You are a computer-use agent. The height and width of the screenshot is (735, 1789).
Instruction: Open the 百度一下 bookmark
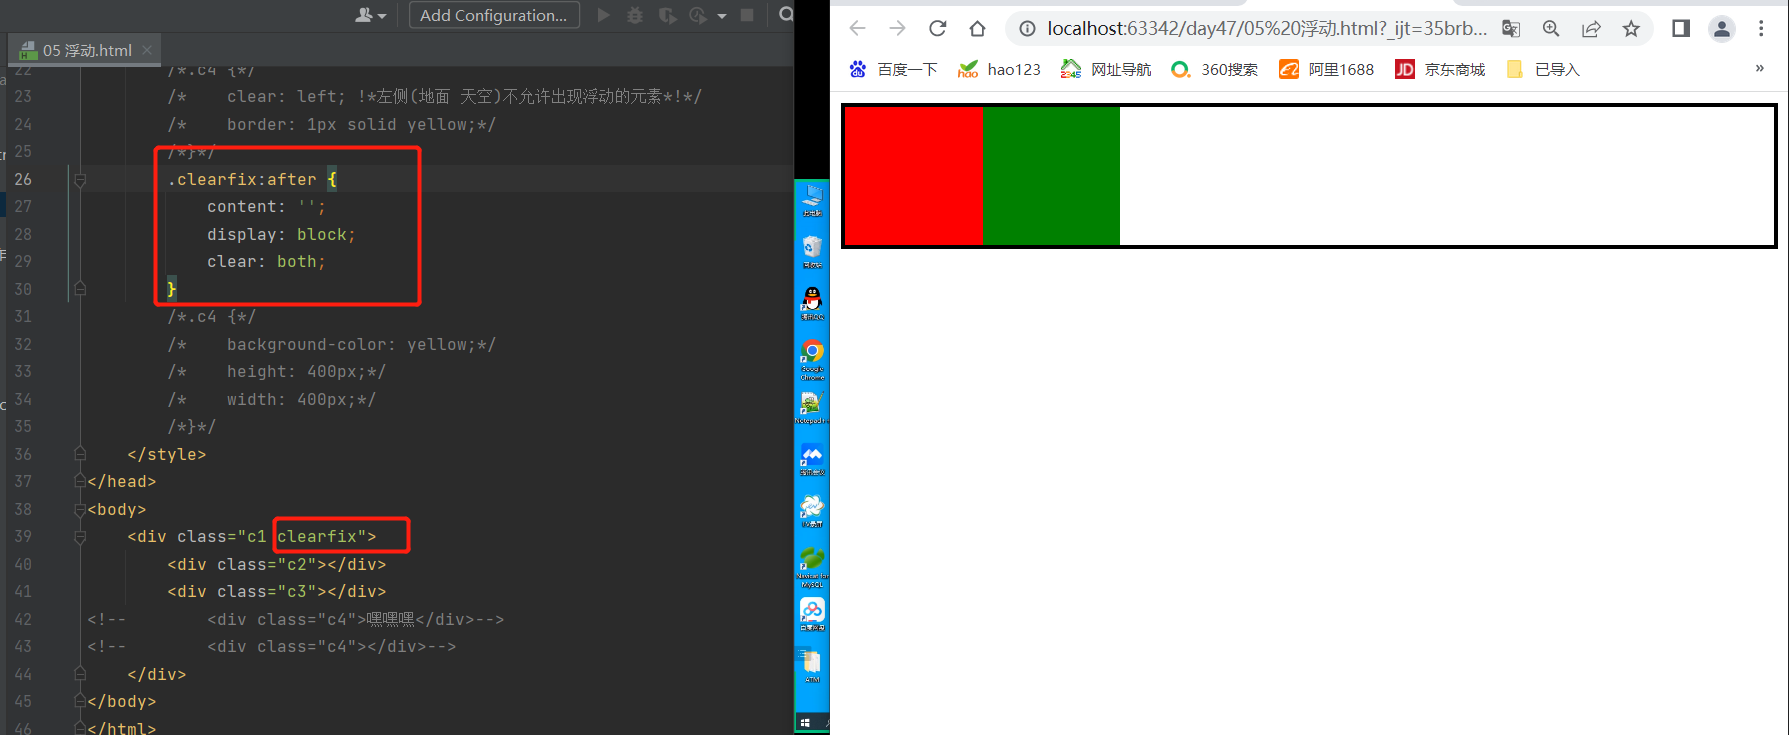point(893,69)
